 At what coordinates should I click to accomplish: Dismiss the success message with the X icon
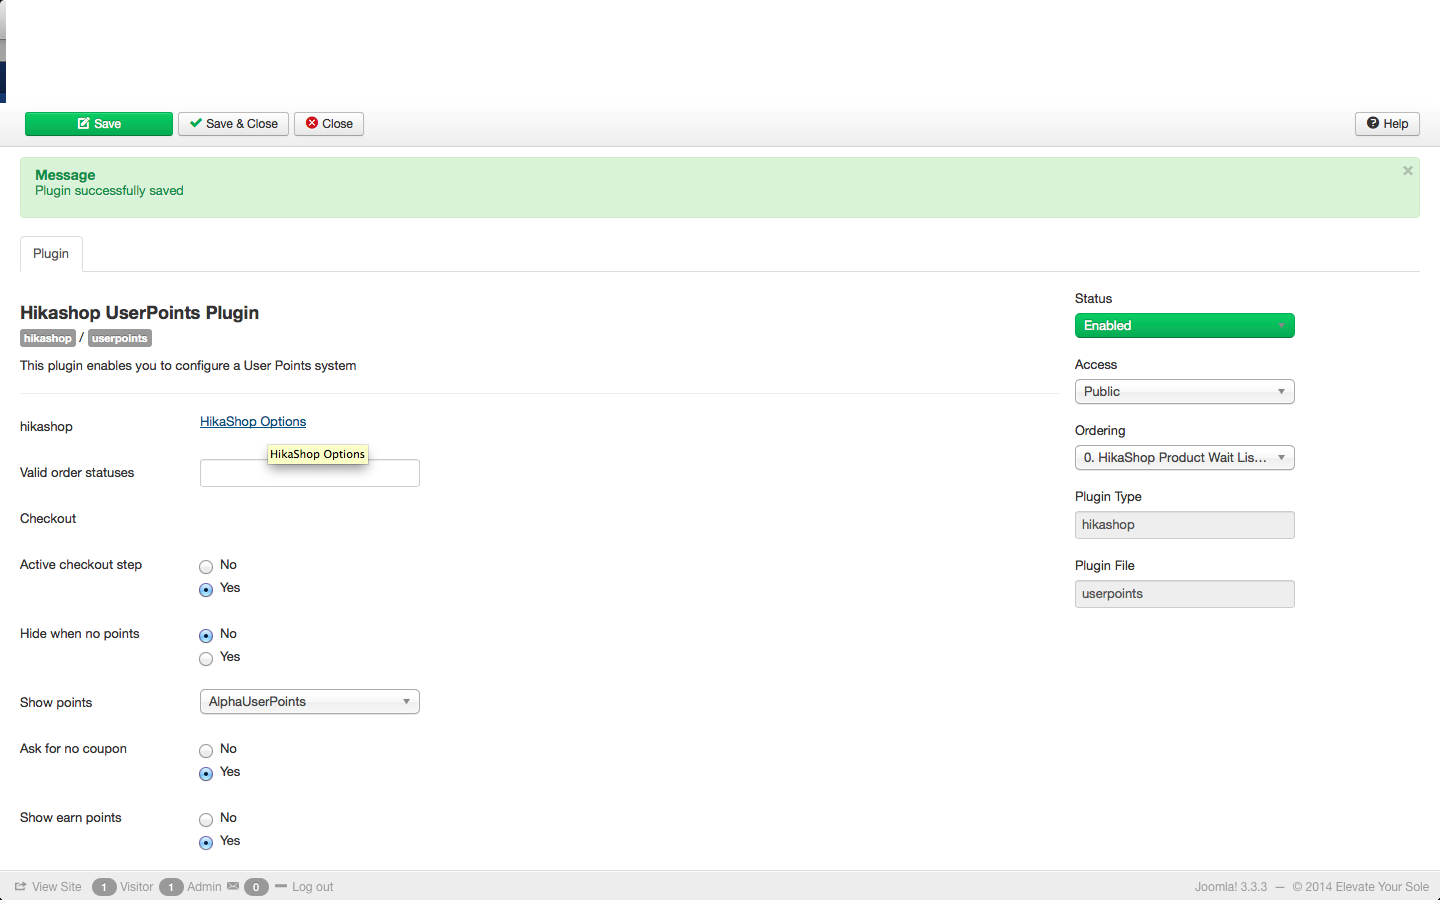1408,171
